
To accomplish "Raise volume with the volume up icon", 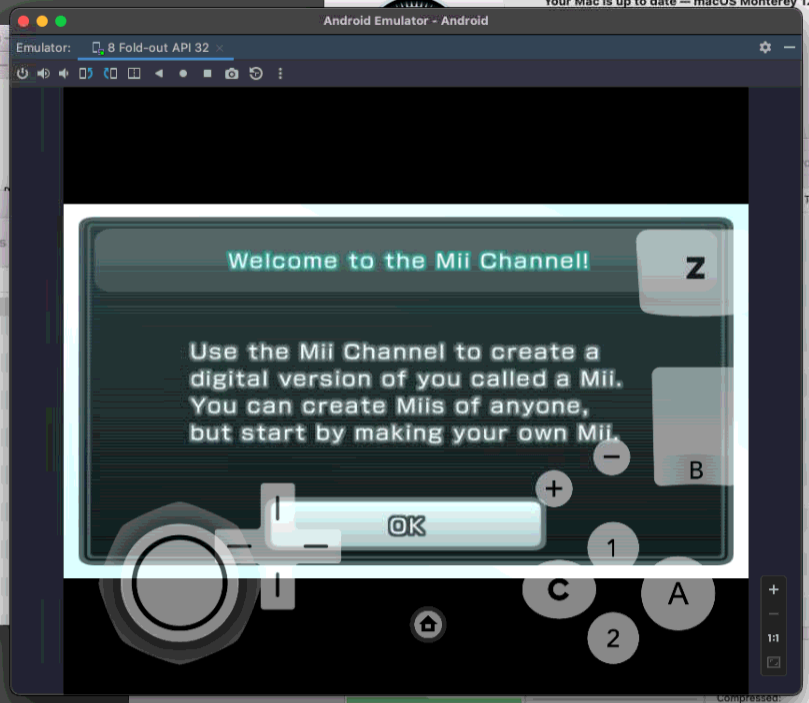I will point(43,73).
